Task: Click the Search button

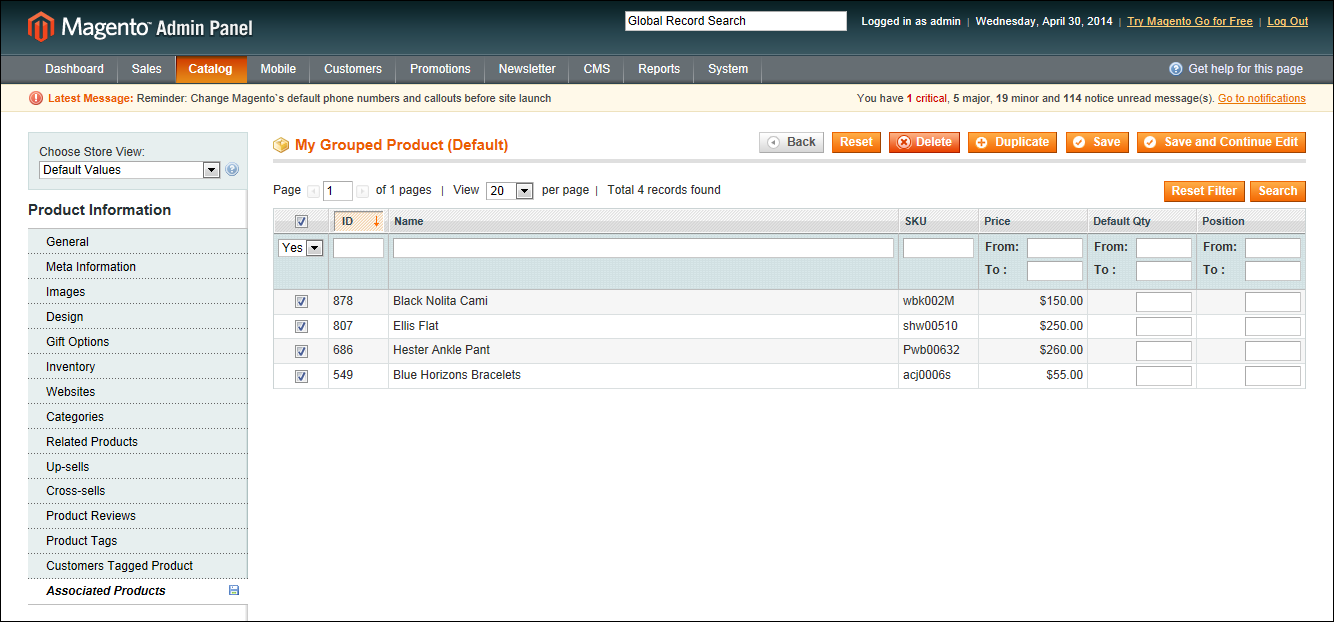Action: coord(1278,191)
